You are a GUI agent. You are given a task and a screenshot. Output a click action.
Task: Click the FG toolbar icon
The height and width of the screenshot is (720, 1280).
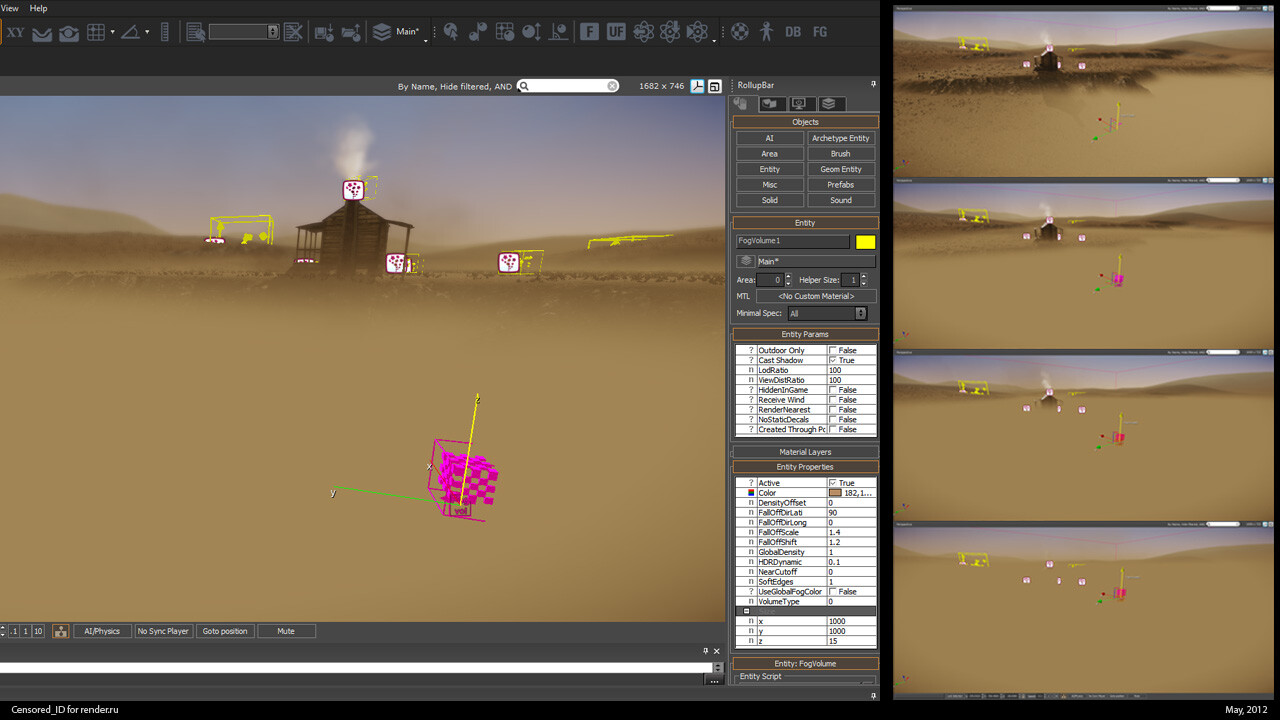(x=820, y=32)
